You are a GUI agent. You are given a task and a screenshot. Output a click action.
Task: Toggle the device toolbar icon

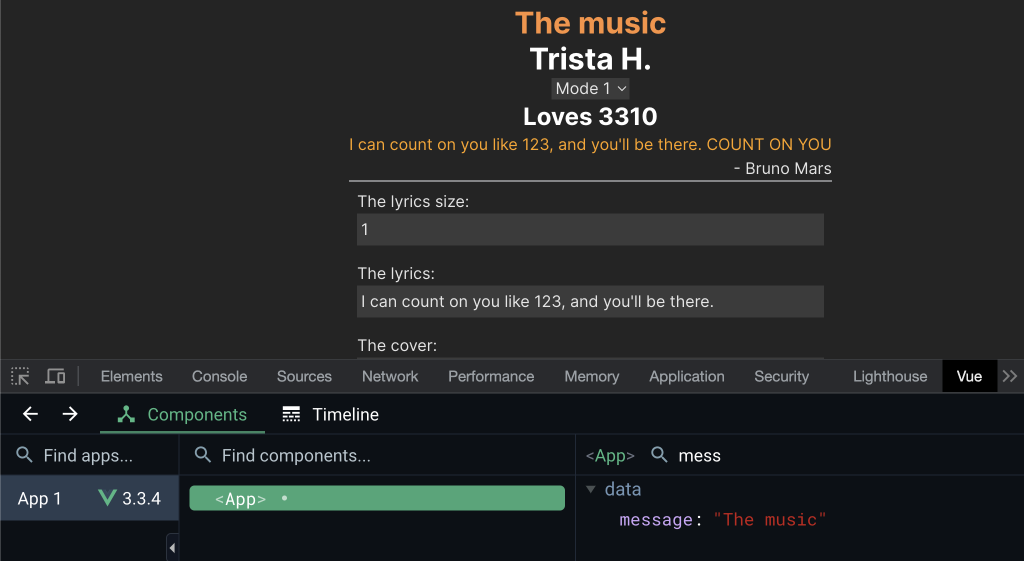click(x=55, y=376)
